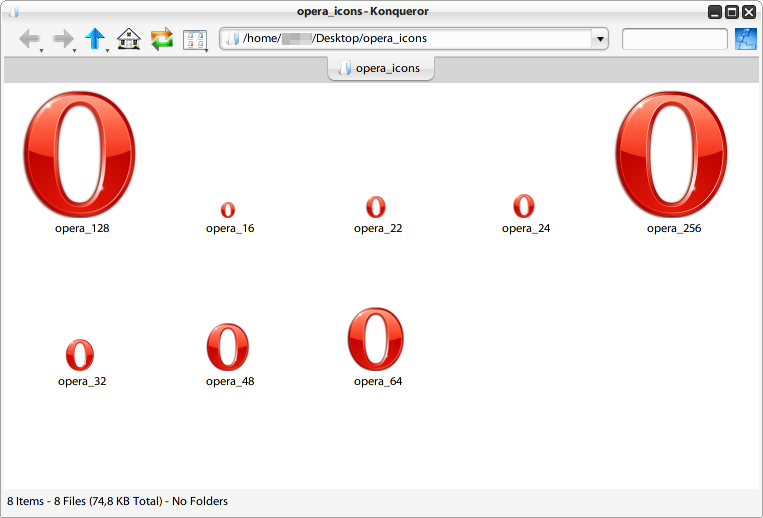Click the opera_48 file name label
Image resolution: width=763 pixels, height=518 pixels.
point(230,381)
